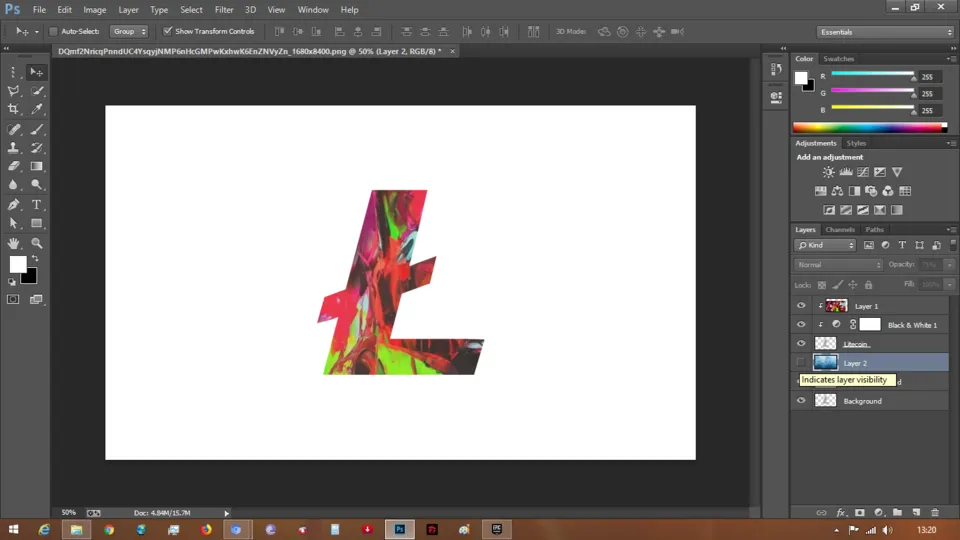This screenshot has height=540, width=960.
Task: Add a Brightness/Contrast adjustment
Action: pos(828,172)
